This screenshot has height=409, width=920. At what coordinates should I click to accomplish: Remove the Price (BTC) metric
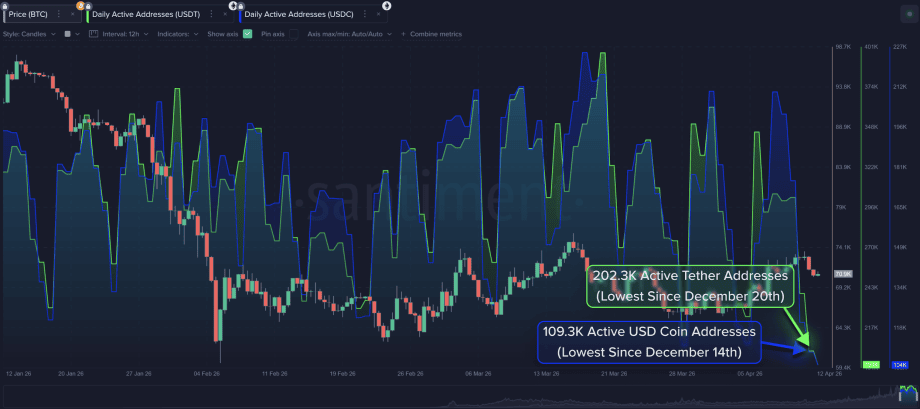coord(73,15)
